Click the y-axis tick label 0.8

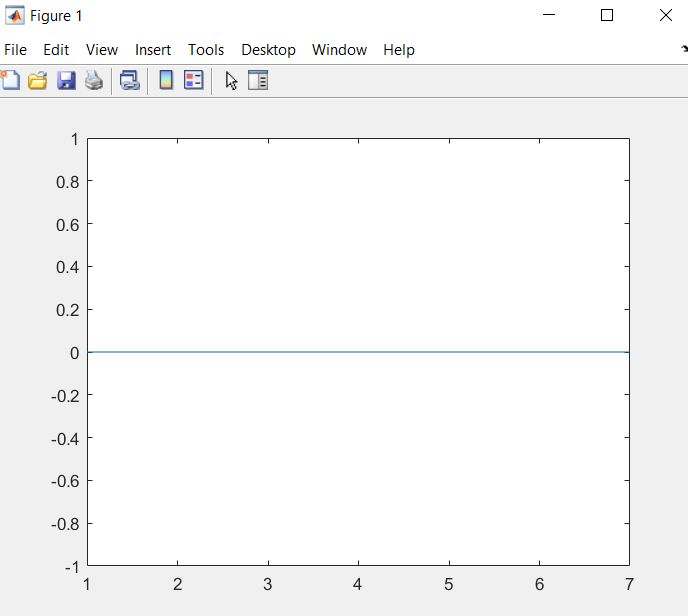pos(68,182)
